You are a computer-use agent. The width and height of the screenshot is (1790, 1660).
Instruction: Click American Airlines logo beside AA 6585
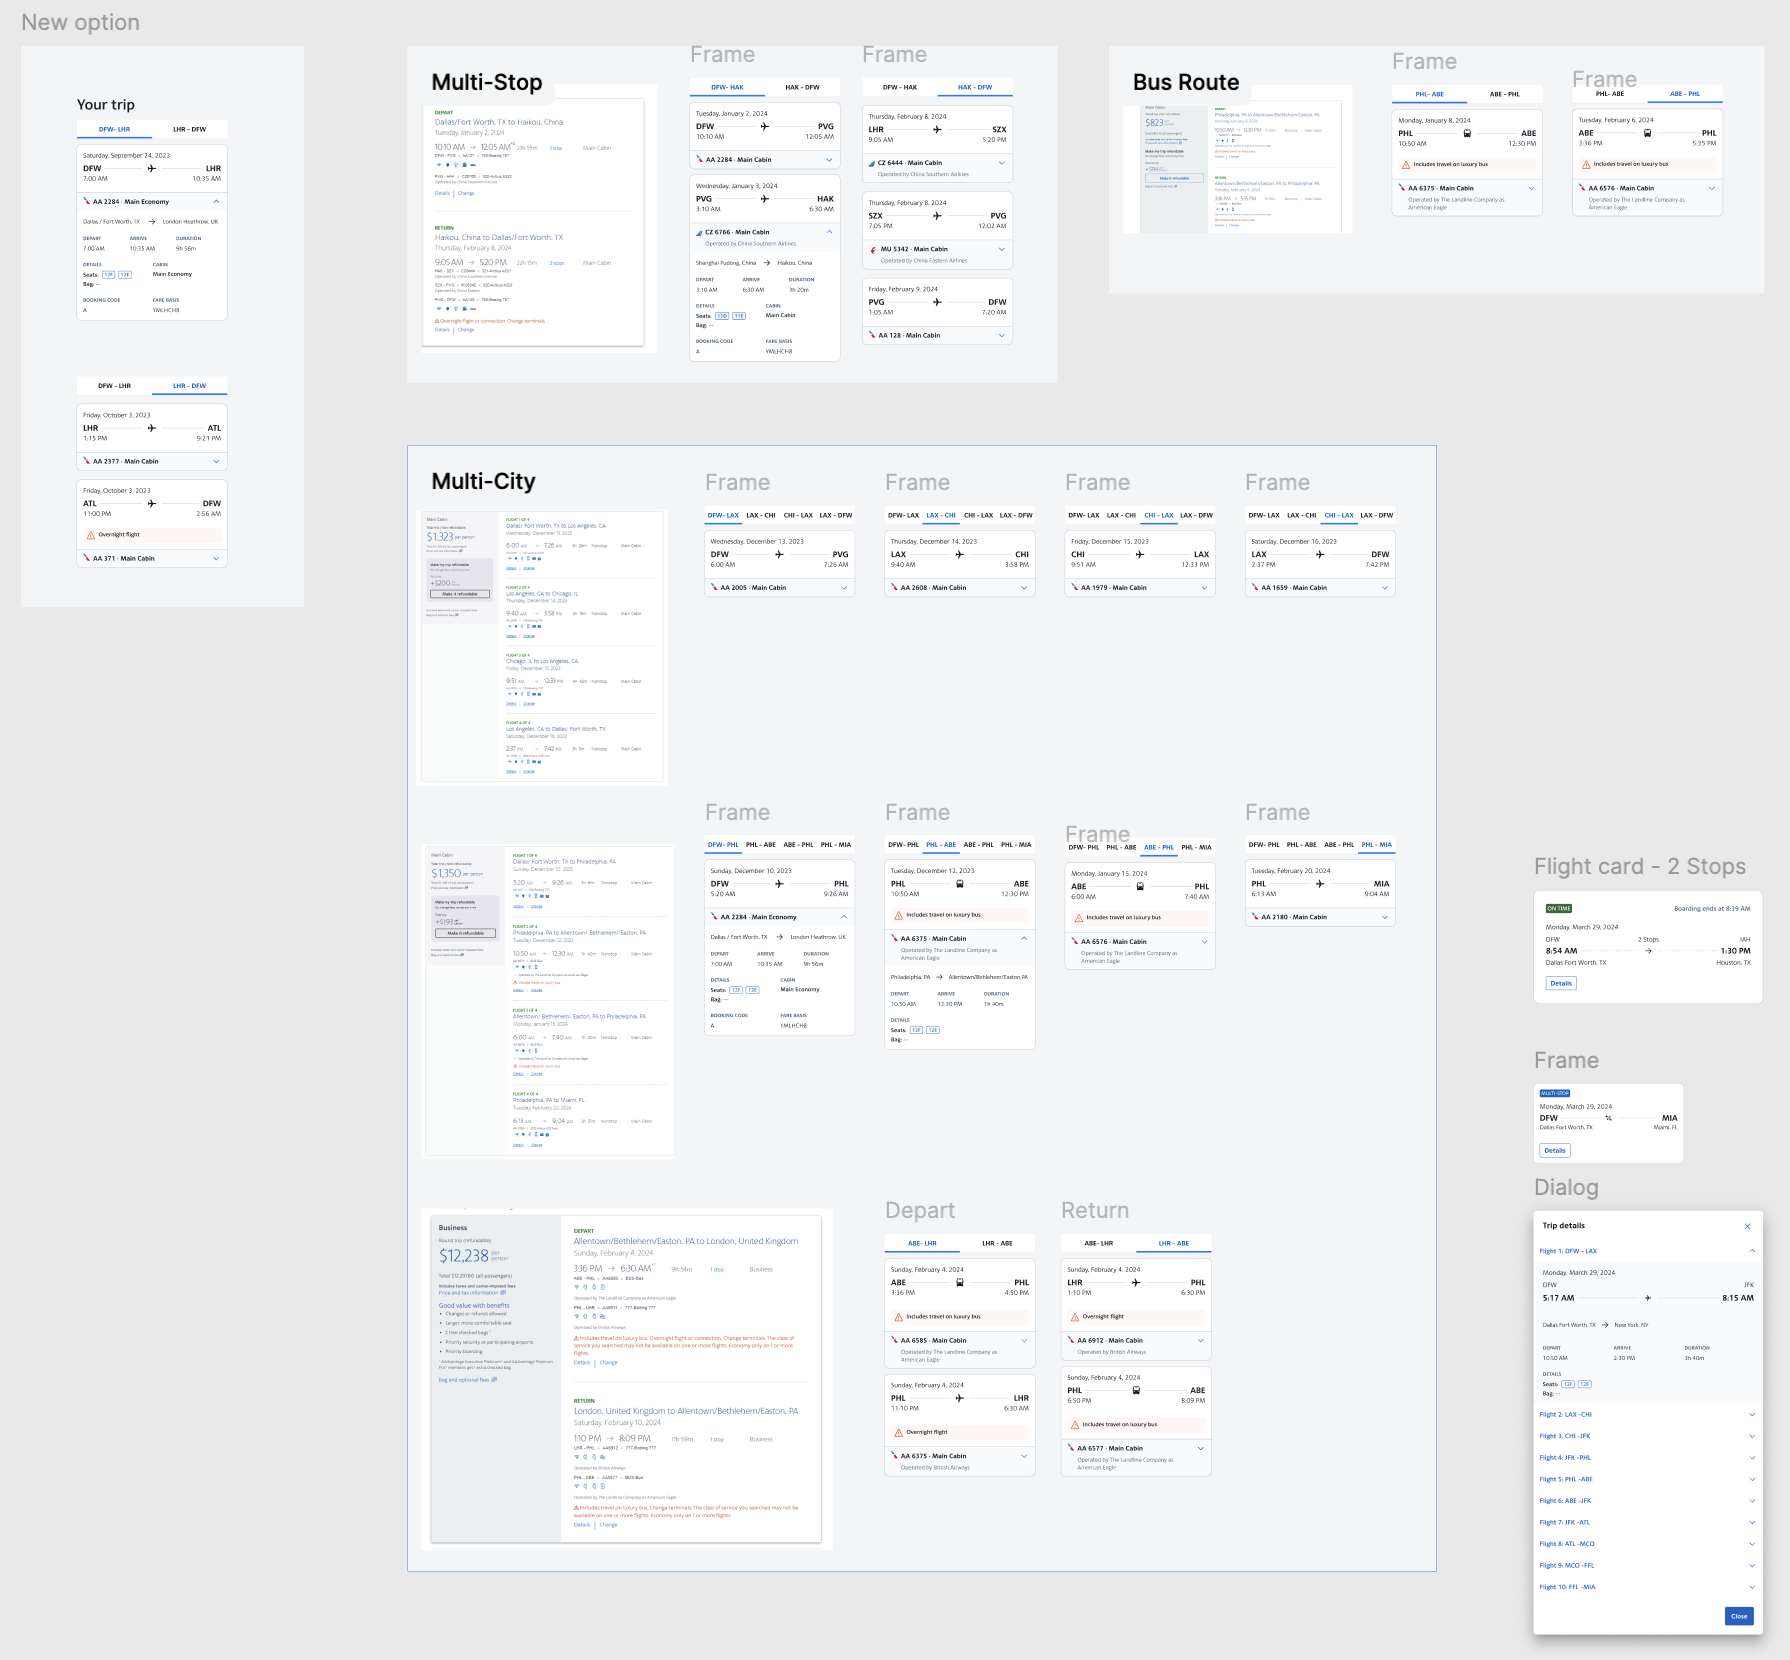894,1341
